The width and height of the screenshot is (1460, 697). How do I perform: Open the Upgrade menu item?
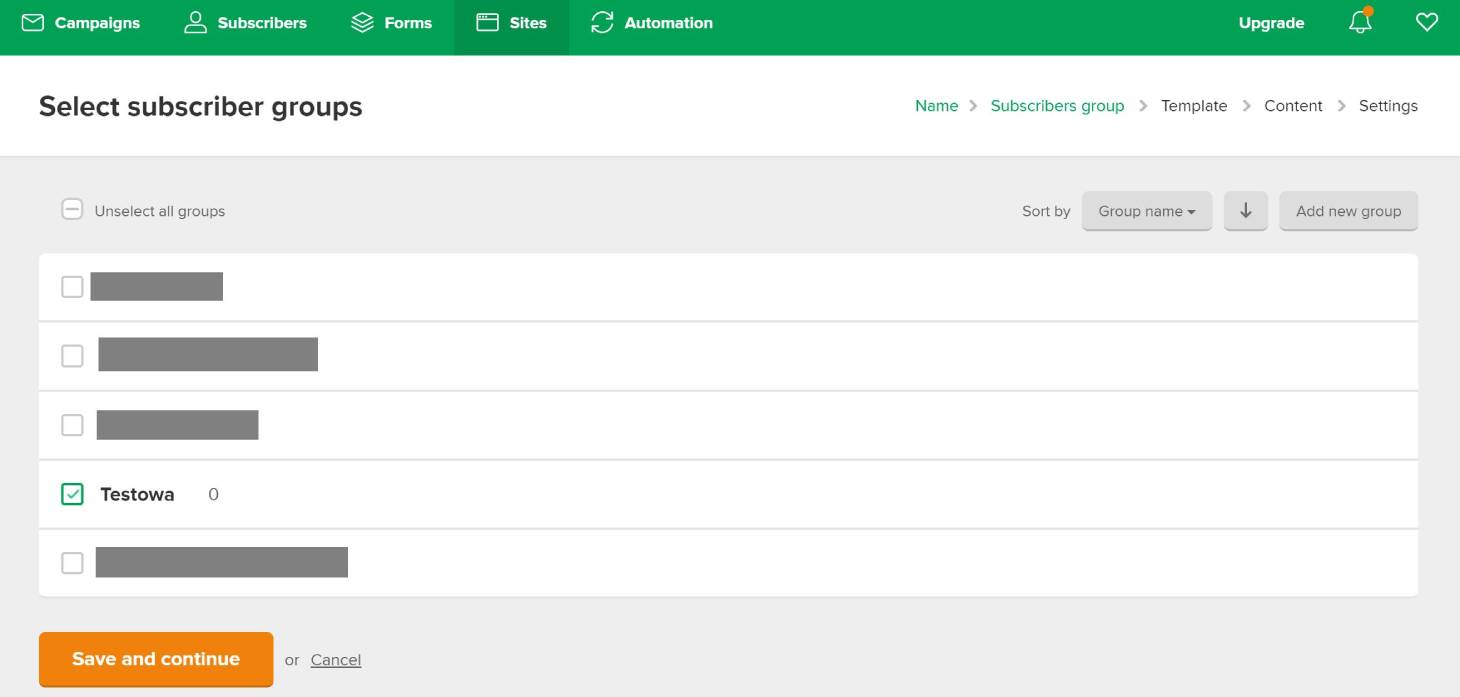pyautogui.click(x=1271, y=23)
